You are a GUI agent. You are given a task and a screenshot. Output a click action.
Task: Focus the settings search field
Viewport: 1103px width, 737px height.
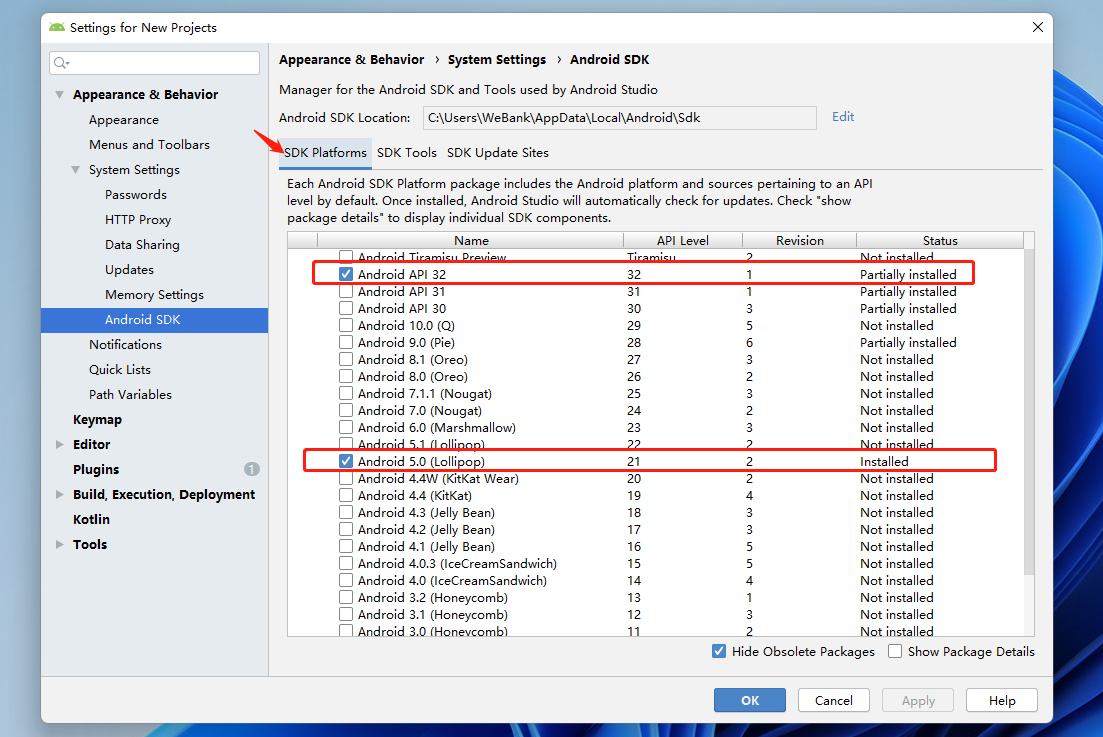[155, 63]
